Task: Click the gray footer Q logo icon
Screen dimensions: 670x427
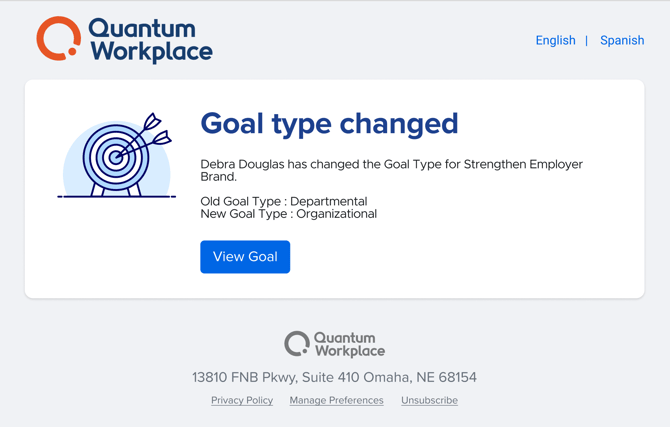Action: pos(296,344)
